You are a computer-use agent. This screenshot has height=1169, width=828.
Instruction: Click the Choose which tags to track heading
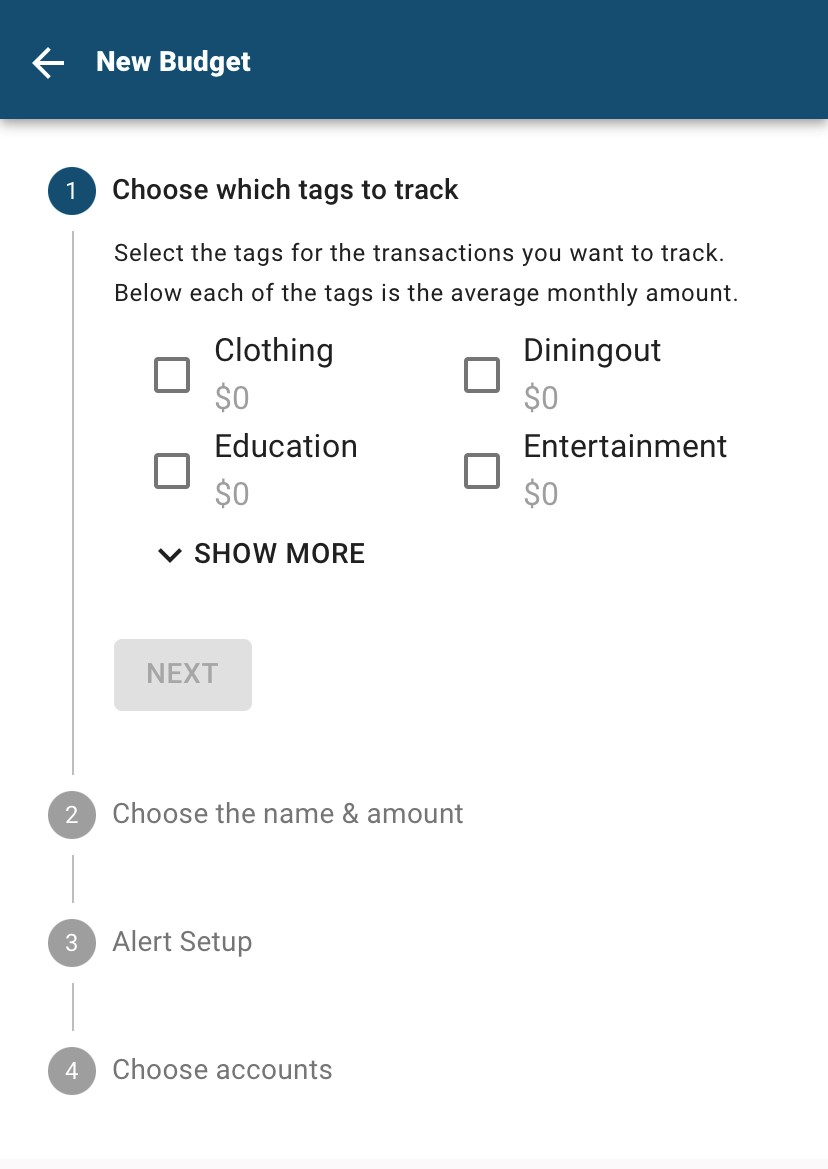[x=285, y=190]
